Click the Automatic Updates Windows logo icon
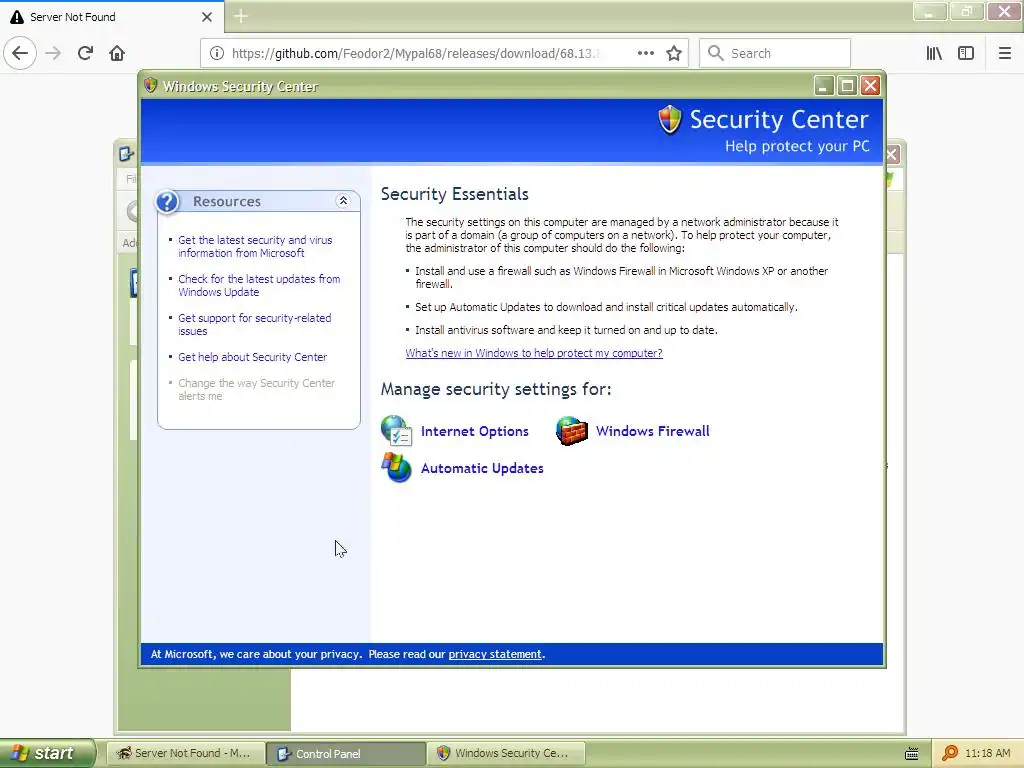The image size is (1024, 768). (396, 468)
